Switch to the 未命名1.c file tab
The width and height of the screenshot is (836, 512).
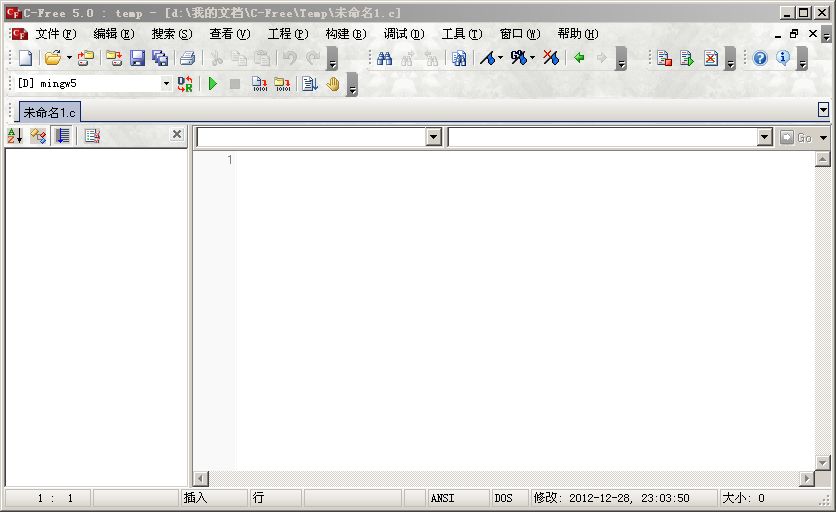point(50,113)
